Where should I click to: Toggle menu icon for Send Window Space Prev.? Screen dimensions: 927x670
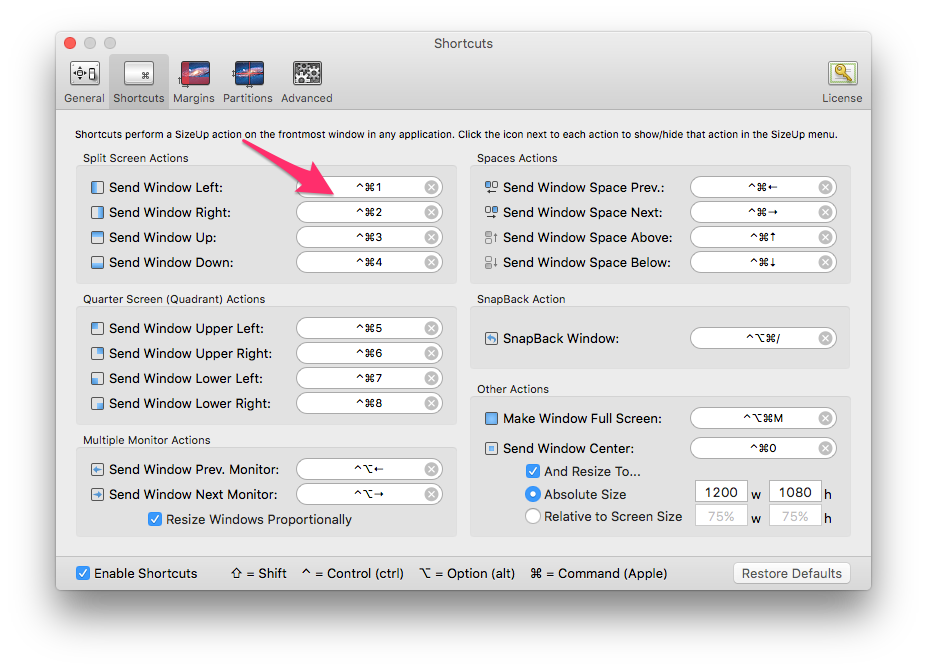pos(491,187)
